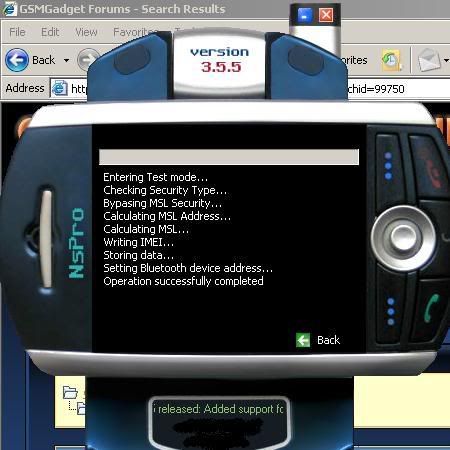Image resolution: width=450 pixels, height=450 pixels.
Task: Close NSPro using the red X button
Action: pyautogui.click(x=326, y=15)
